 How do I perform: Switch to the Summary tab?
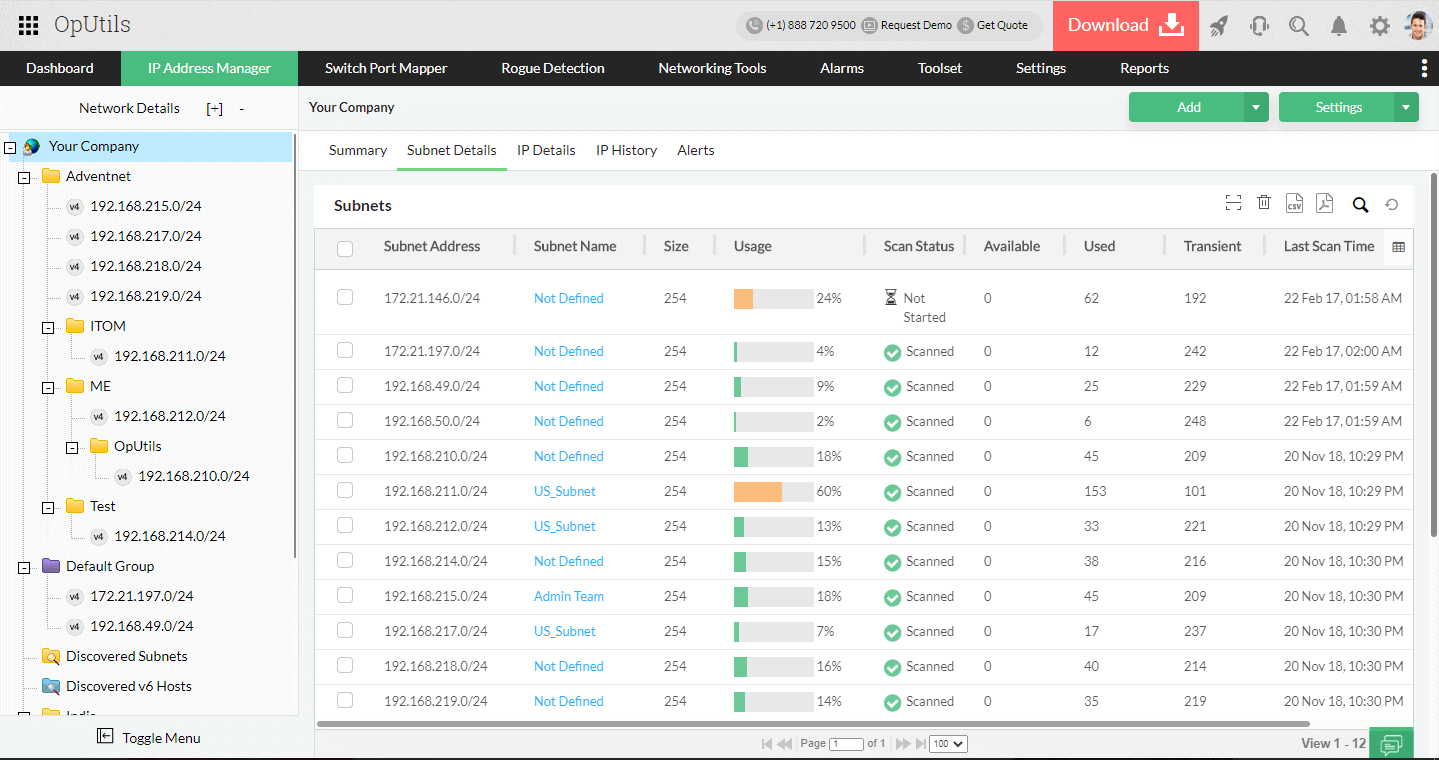[x=358, y=150]
